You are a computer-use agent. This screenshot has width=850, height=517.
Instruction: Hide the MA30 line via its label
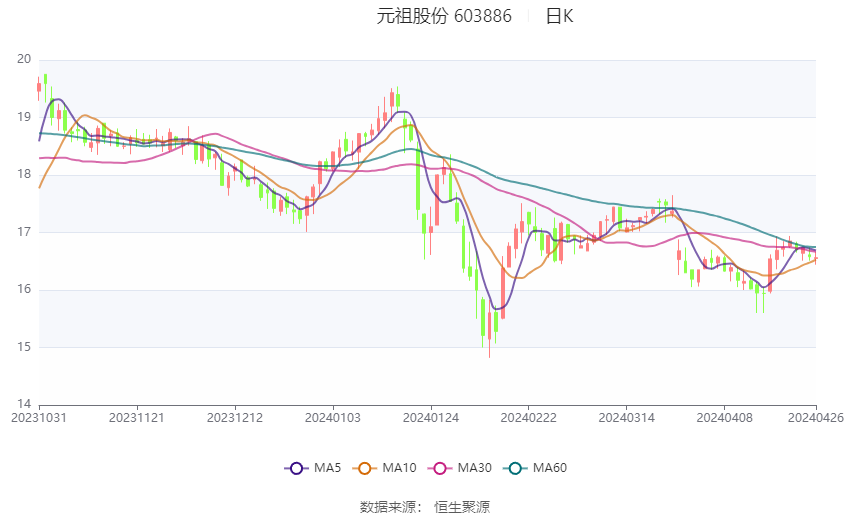coord(474,468)
